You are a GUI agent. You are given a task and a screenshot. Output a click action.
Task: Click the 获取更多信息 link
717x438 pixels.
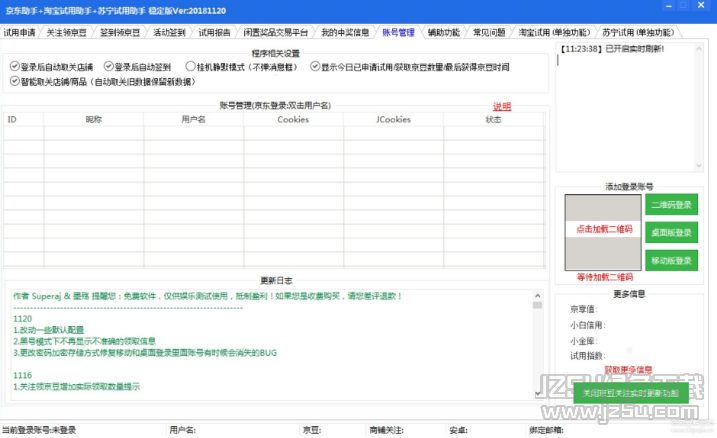coord(628,369)
